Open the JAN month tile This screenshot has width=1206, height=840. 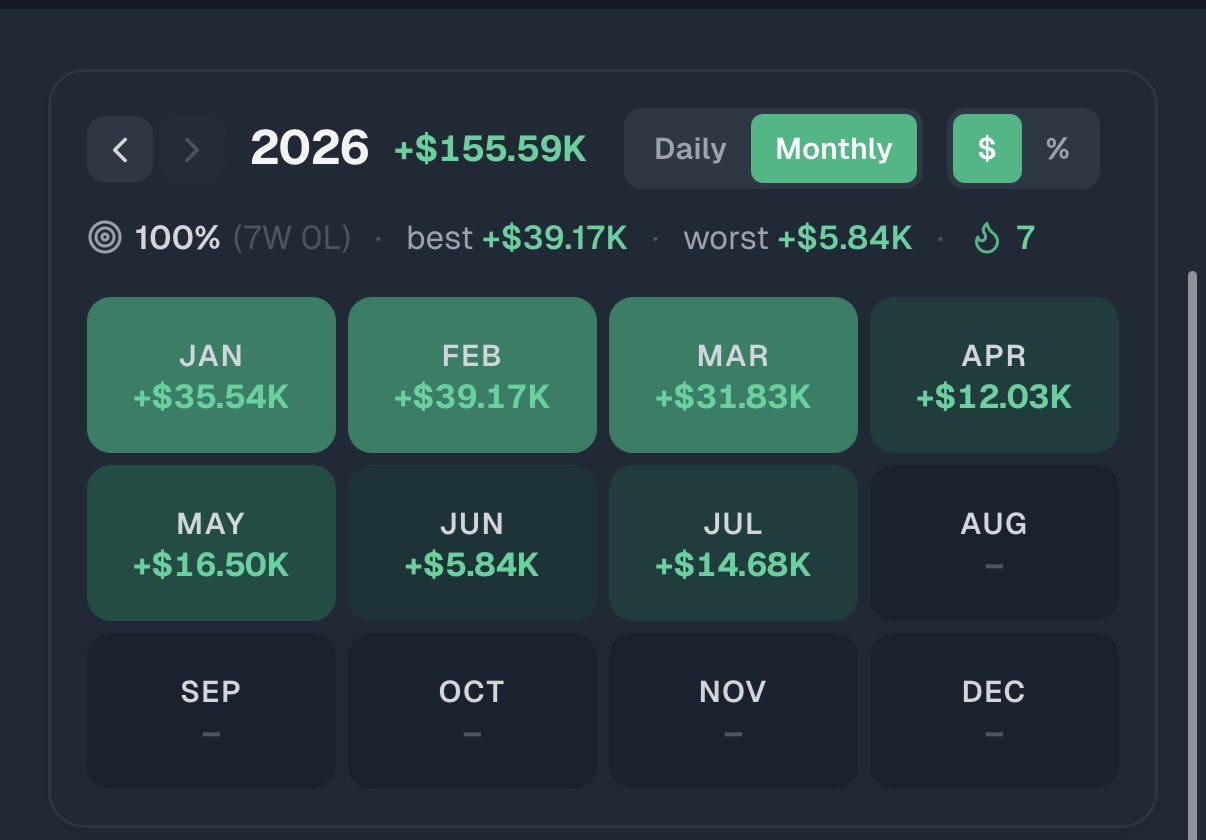click(211, 375)
